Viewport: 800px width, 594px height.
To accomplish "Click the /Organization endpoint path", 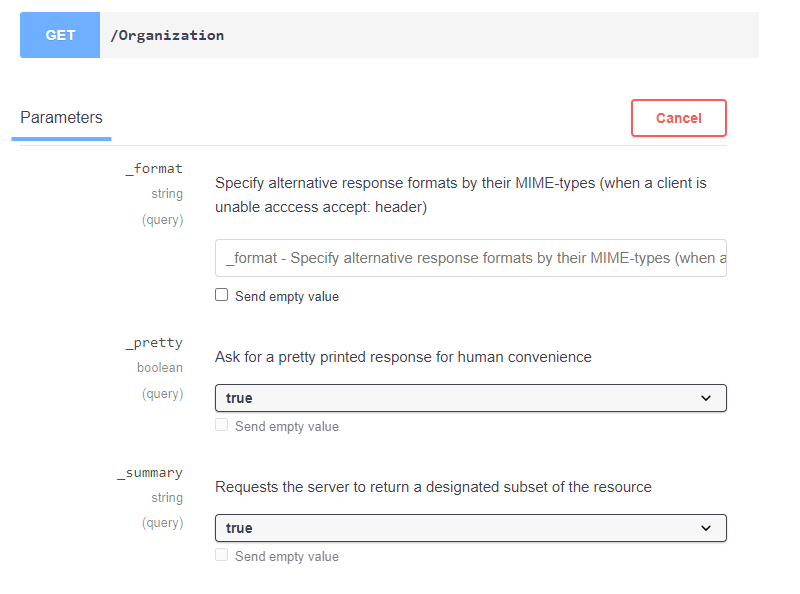I will [x=167, y=35].
